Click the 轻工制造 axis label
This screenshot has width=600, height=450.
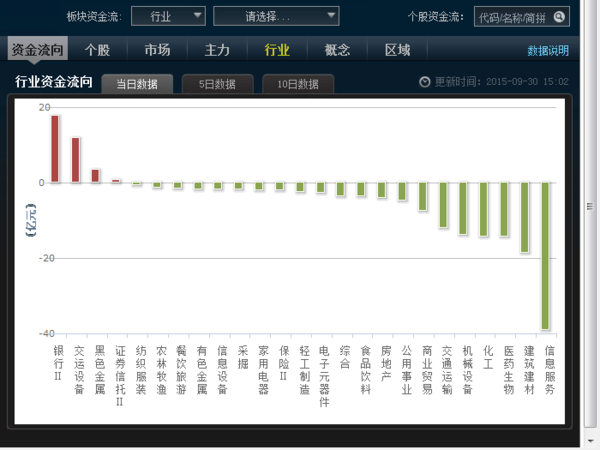click(x=304, y=370)
